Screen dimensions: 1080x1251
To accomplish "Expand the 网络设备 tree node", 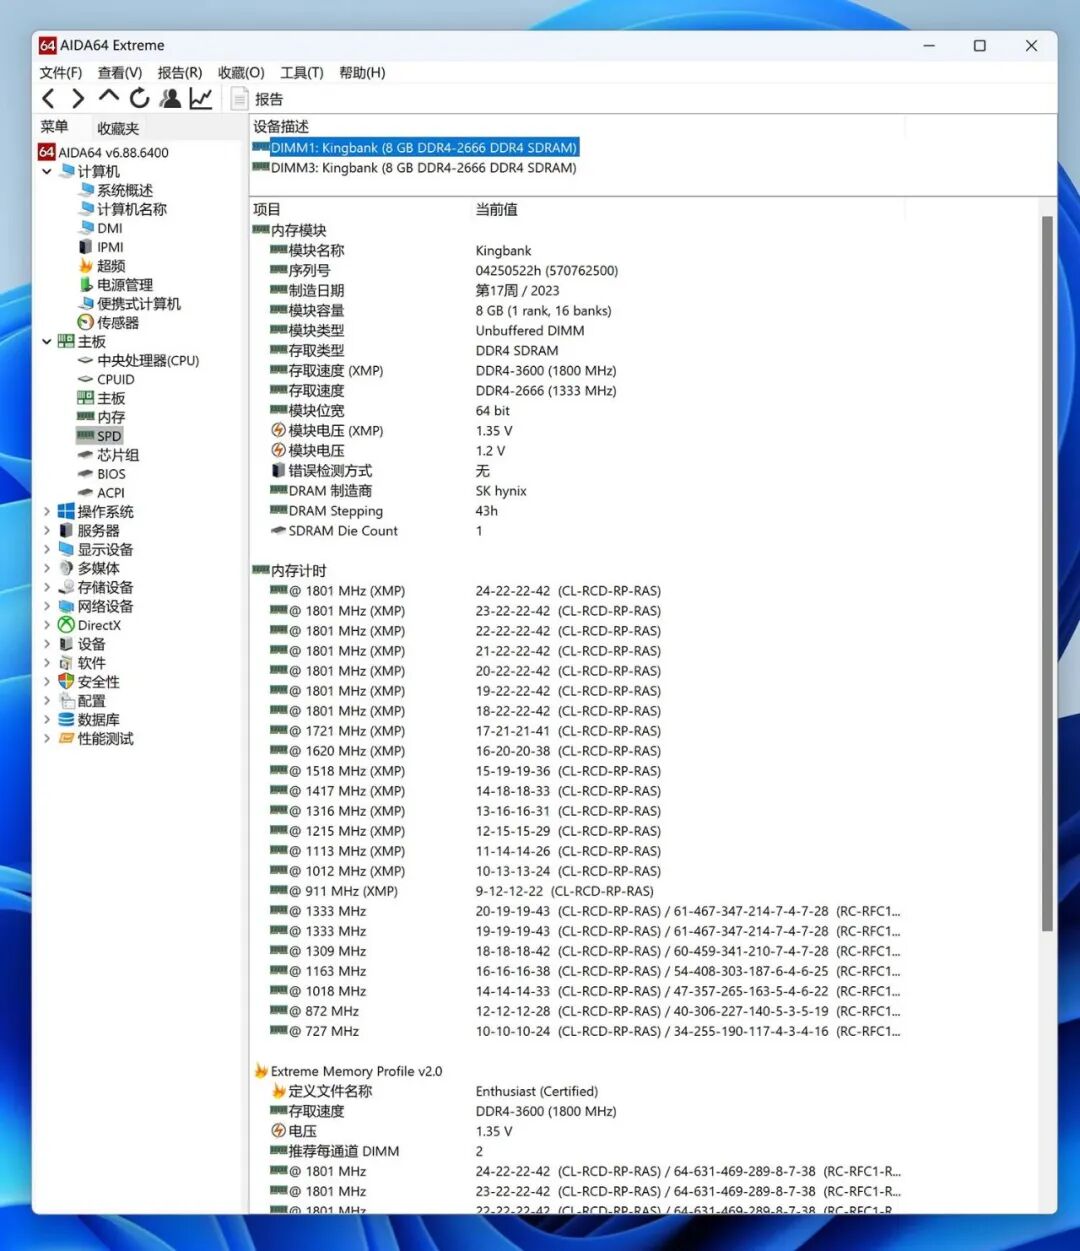I will (x=47, y=606).
